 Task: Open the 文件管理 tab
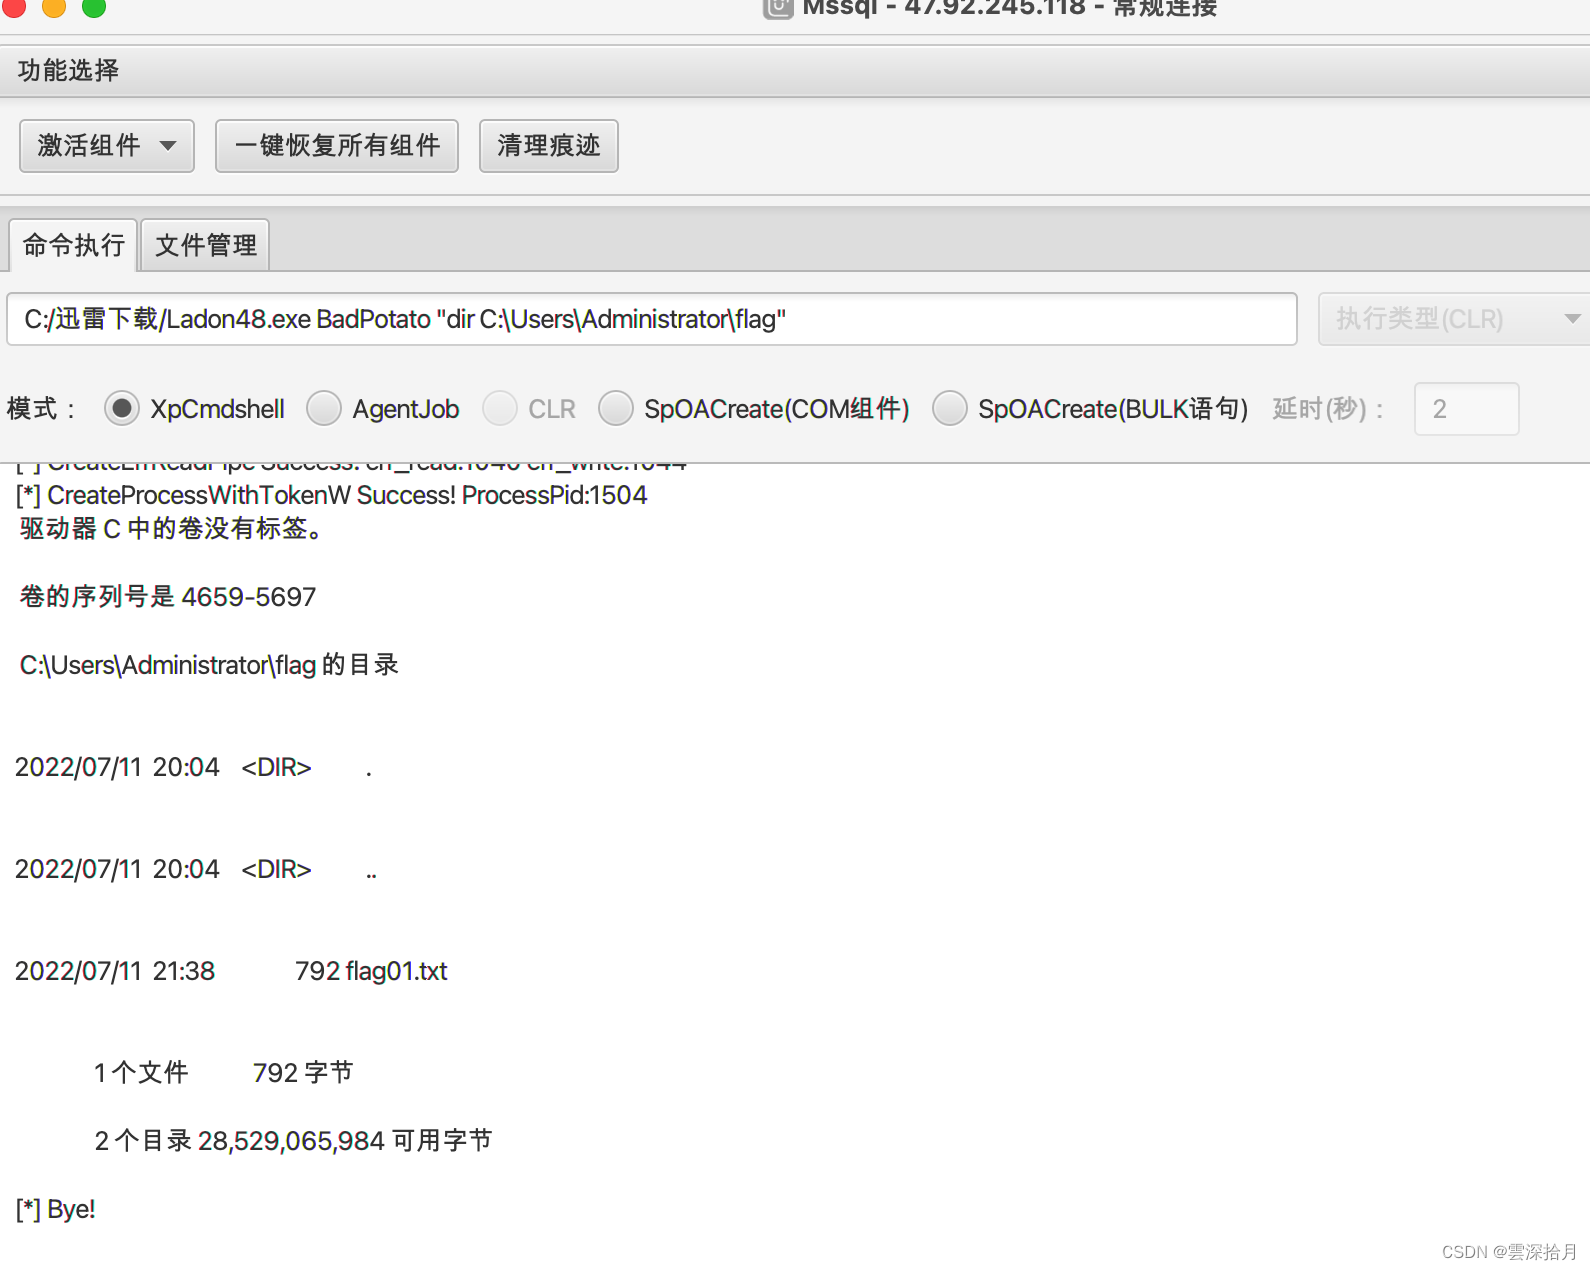click(206, 245)
